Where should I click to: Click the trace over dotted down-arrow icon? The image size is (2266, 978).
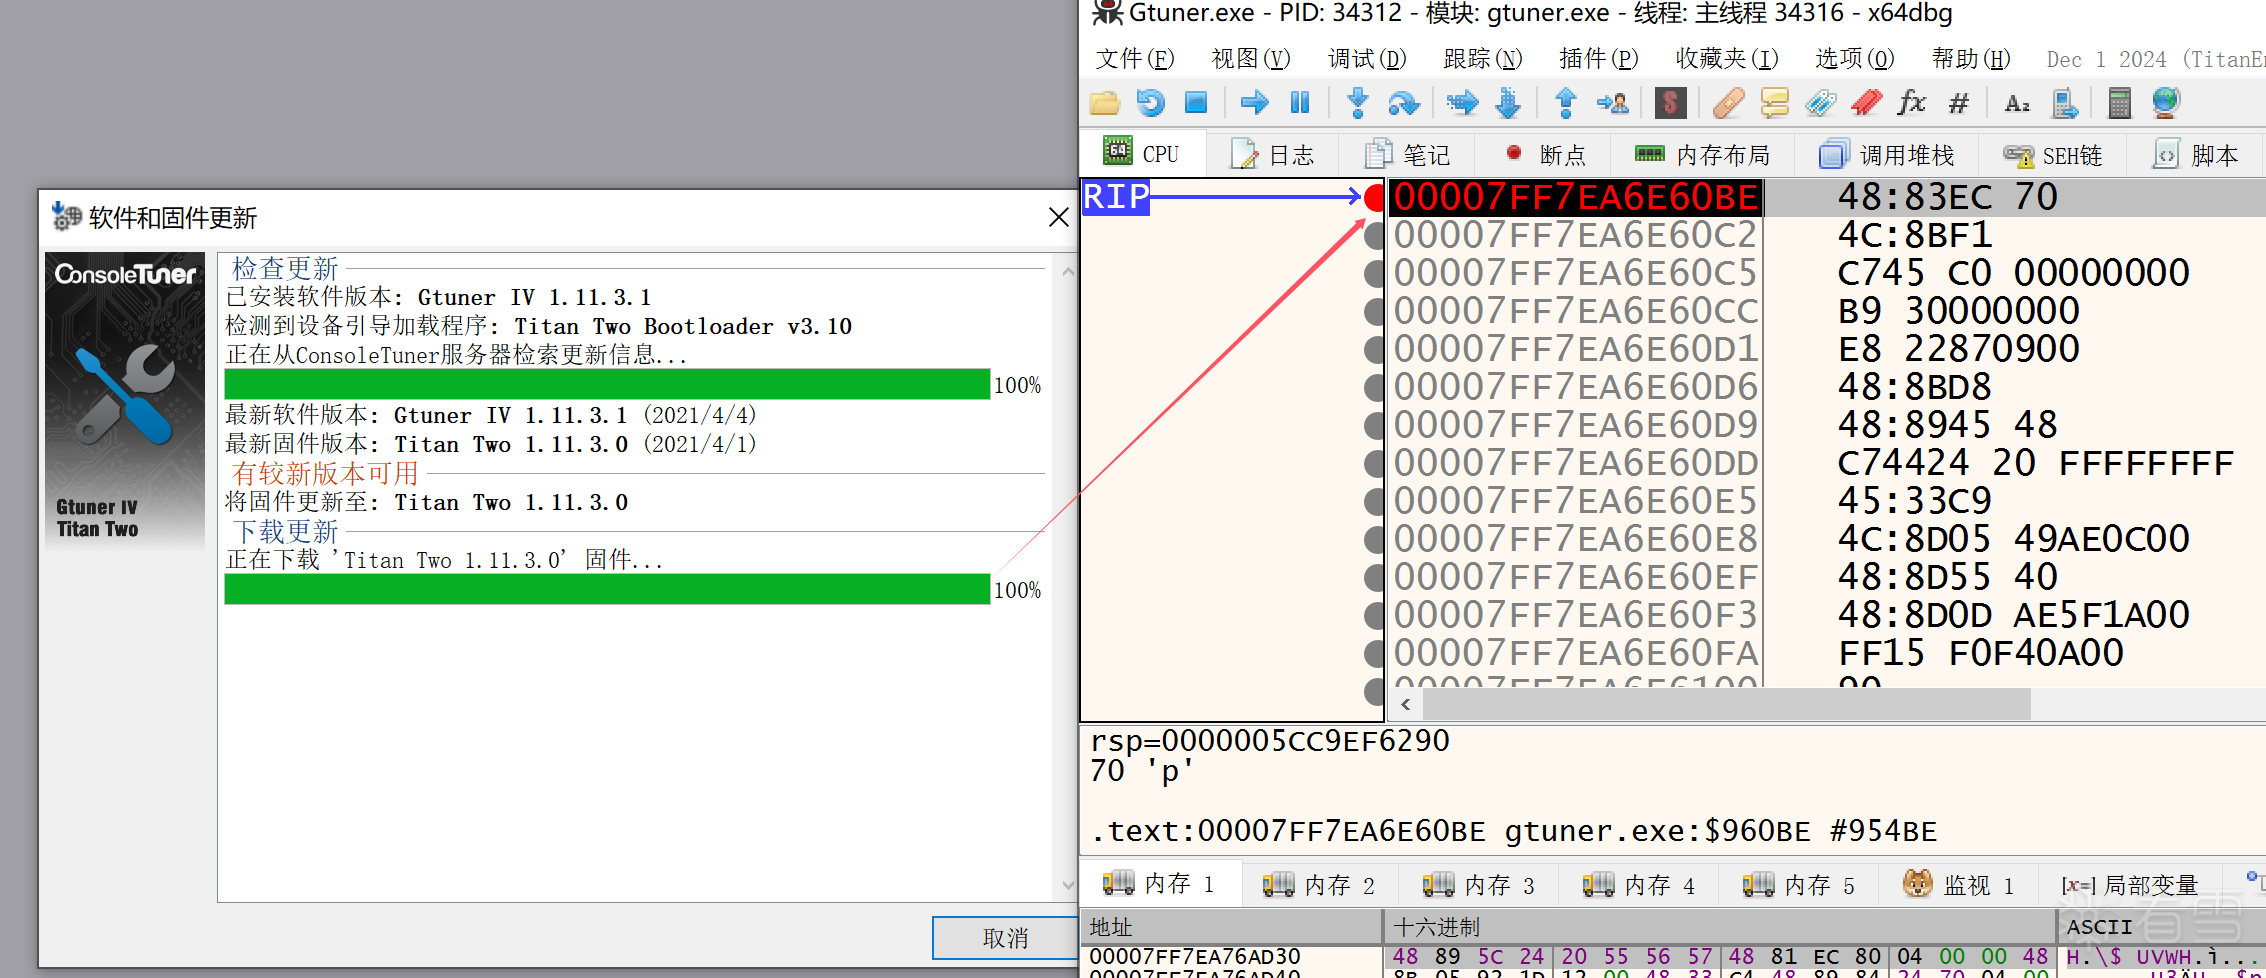click(1508, 102)
